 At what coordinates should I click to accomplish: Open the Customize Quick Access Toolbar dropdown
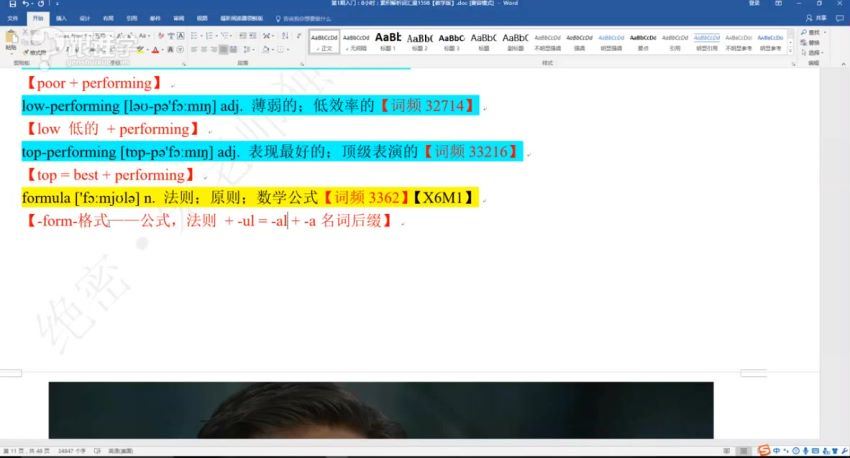pos(57,4)
